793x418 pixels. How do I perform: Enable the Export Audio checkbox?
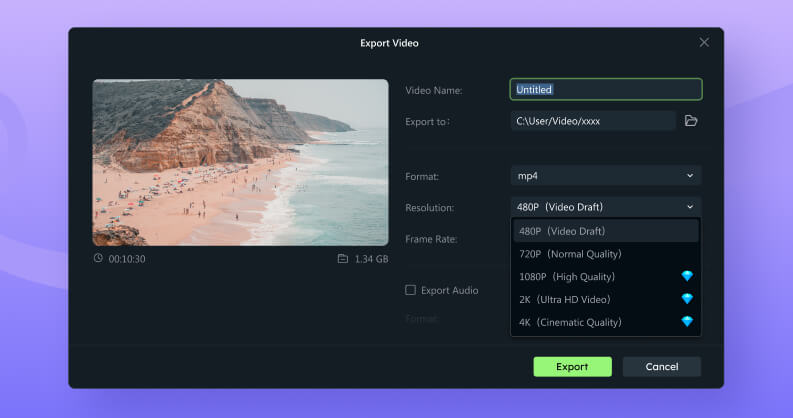410,290
